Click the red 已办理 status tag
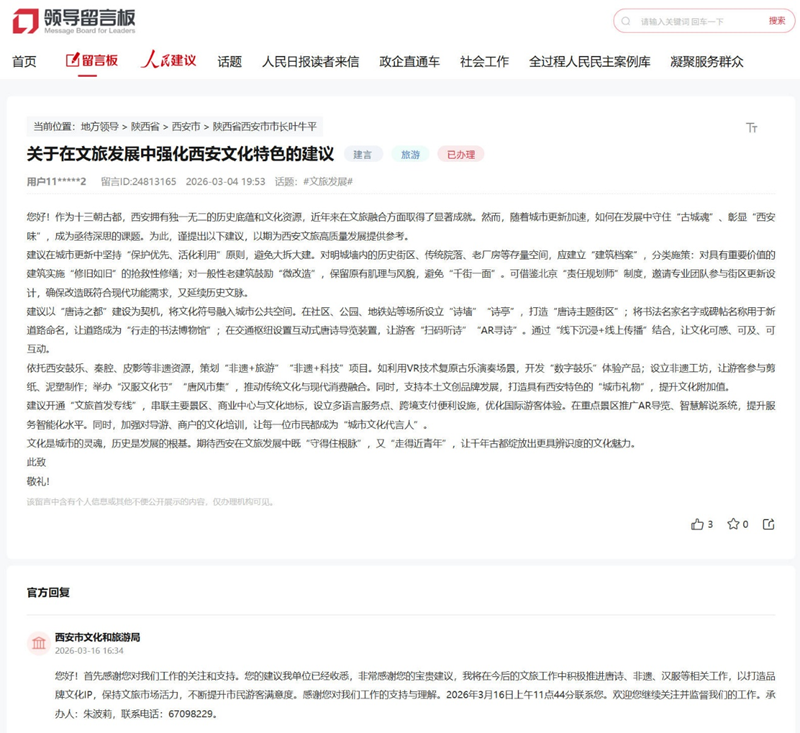This screenshot has height=733, width=800. pyautogui.click(x=461, y=155)
